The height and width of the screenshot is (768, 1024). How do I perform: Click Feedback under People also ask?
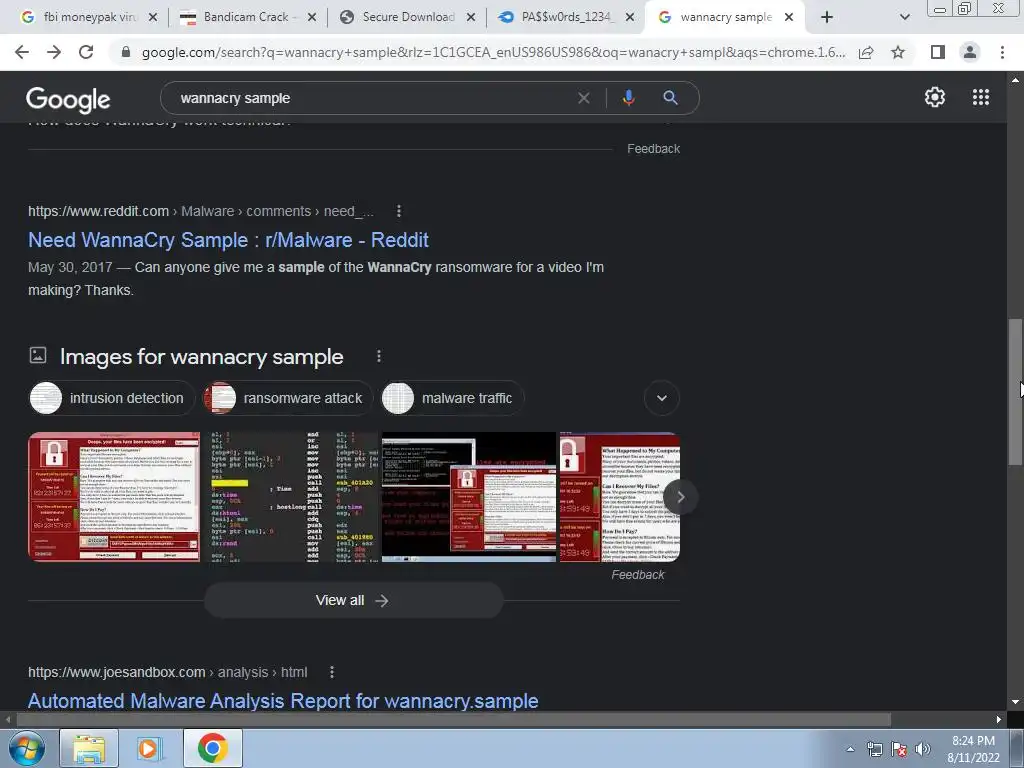[653, 149]
